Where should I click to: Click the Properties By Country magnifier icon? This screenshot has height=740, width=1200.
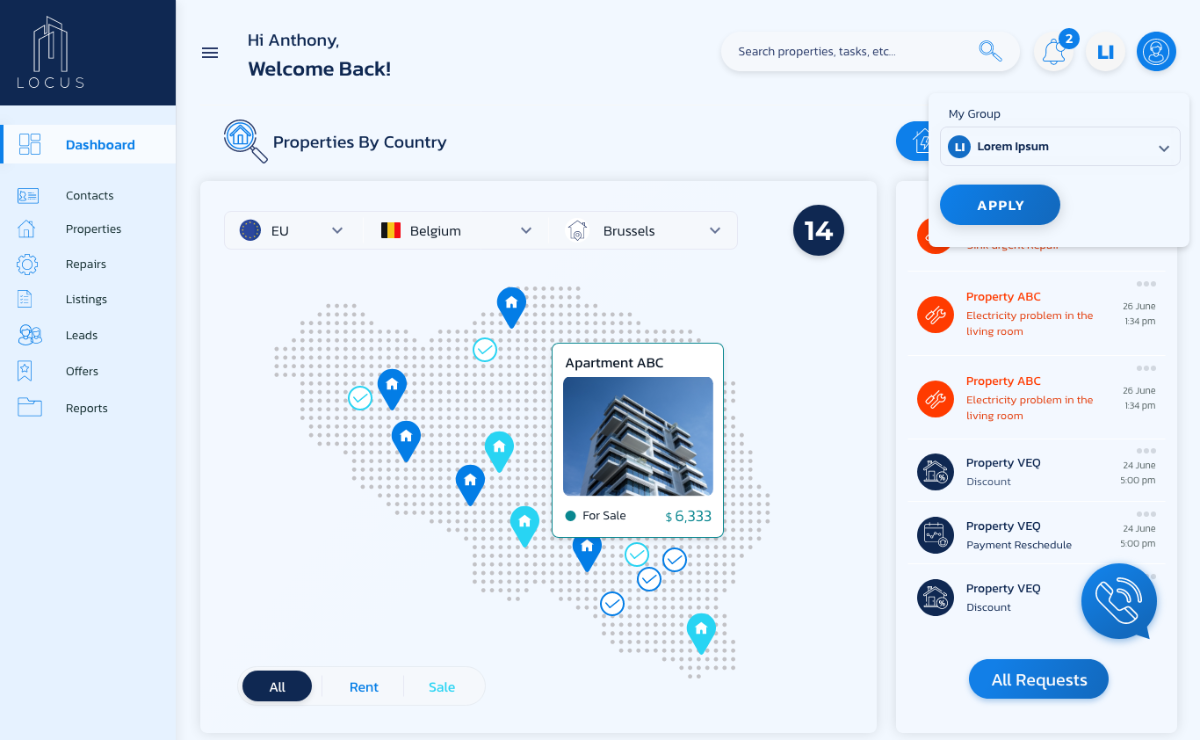(245, 140)
